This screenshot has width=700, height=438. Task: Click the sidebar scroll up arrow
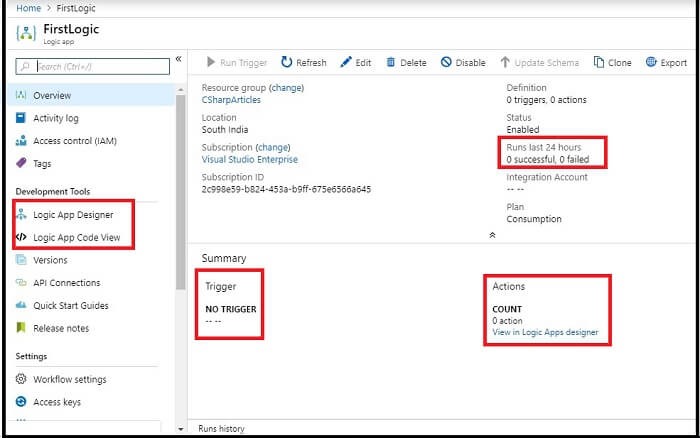[180, 90]
